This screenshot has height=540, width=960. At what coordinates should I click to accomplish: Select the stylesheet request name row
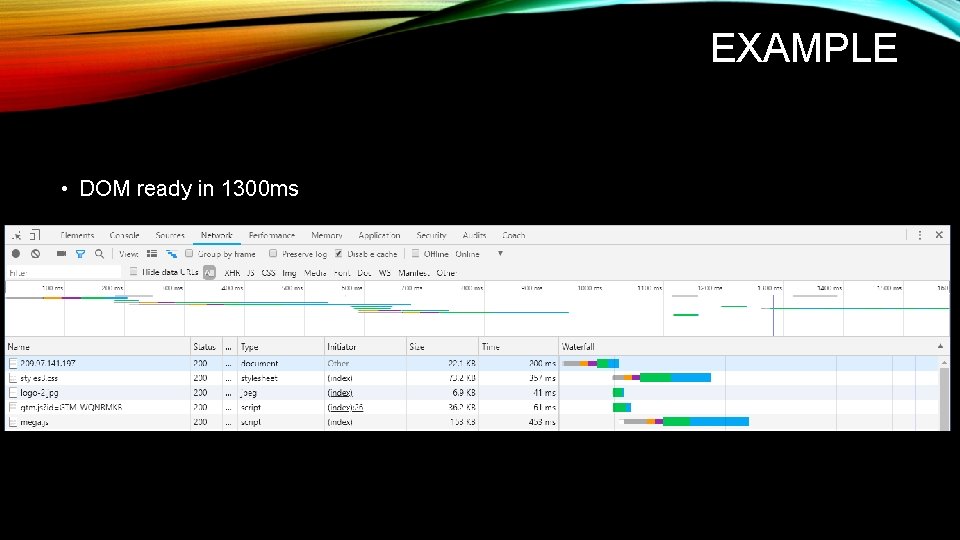39,378
